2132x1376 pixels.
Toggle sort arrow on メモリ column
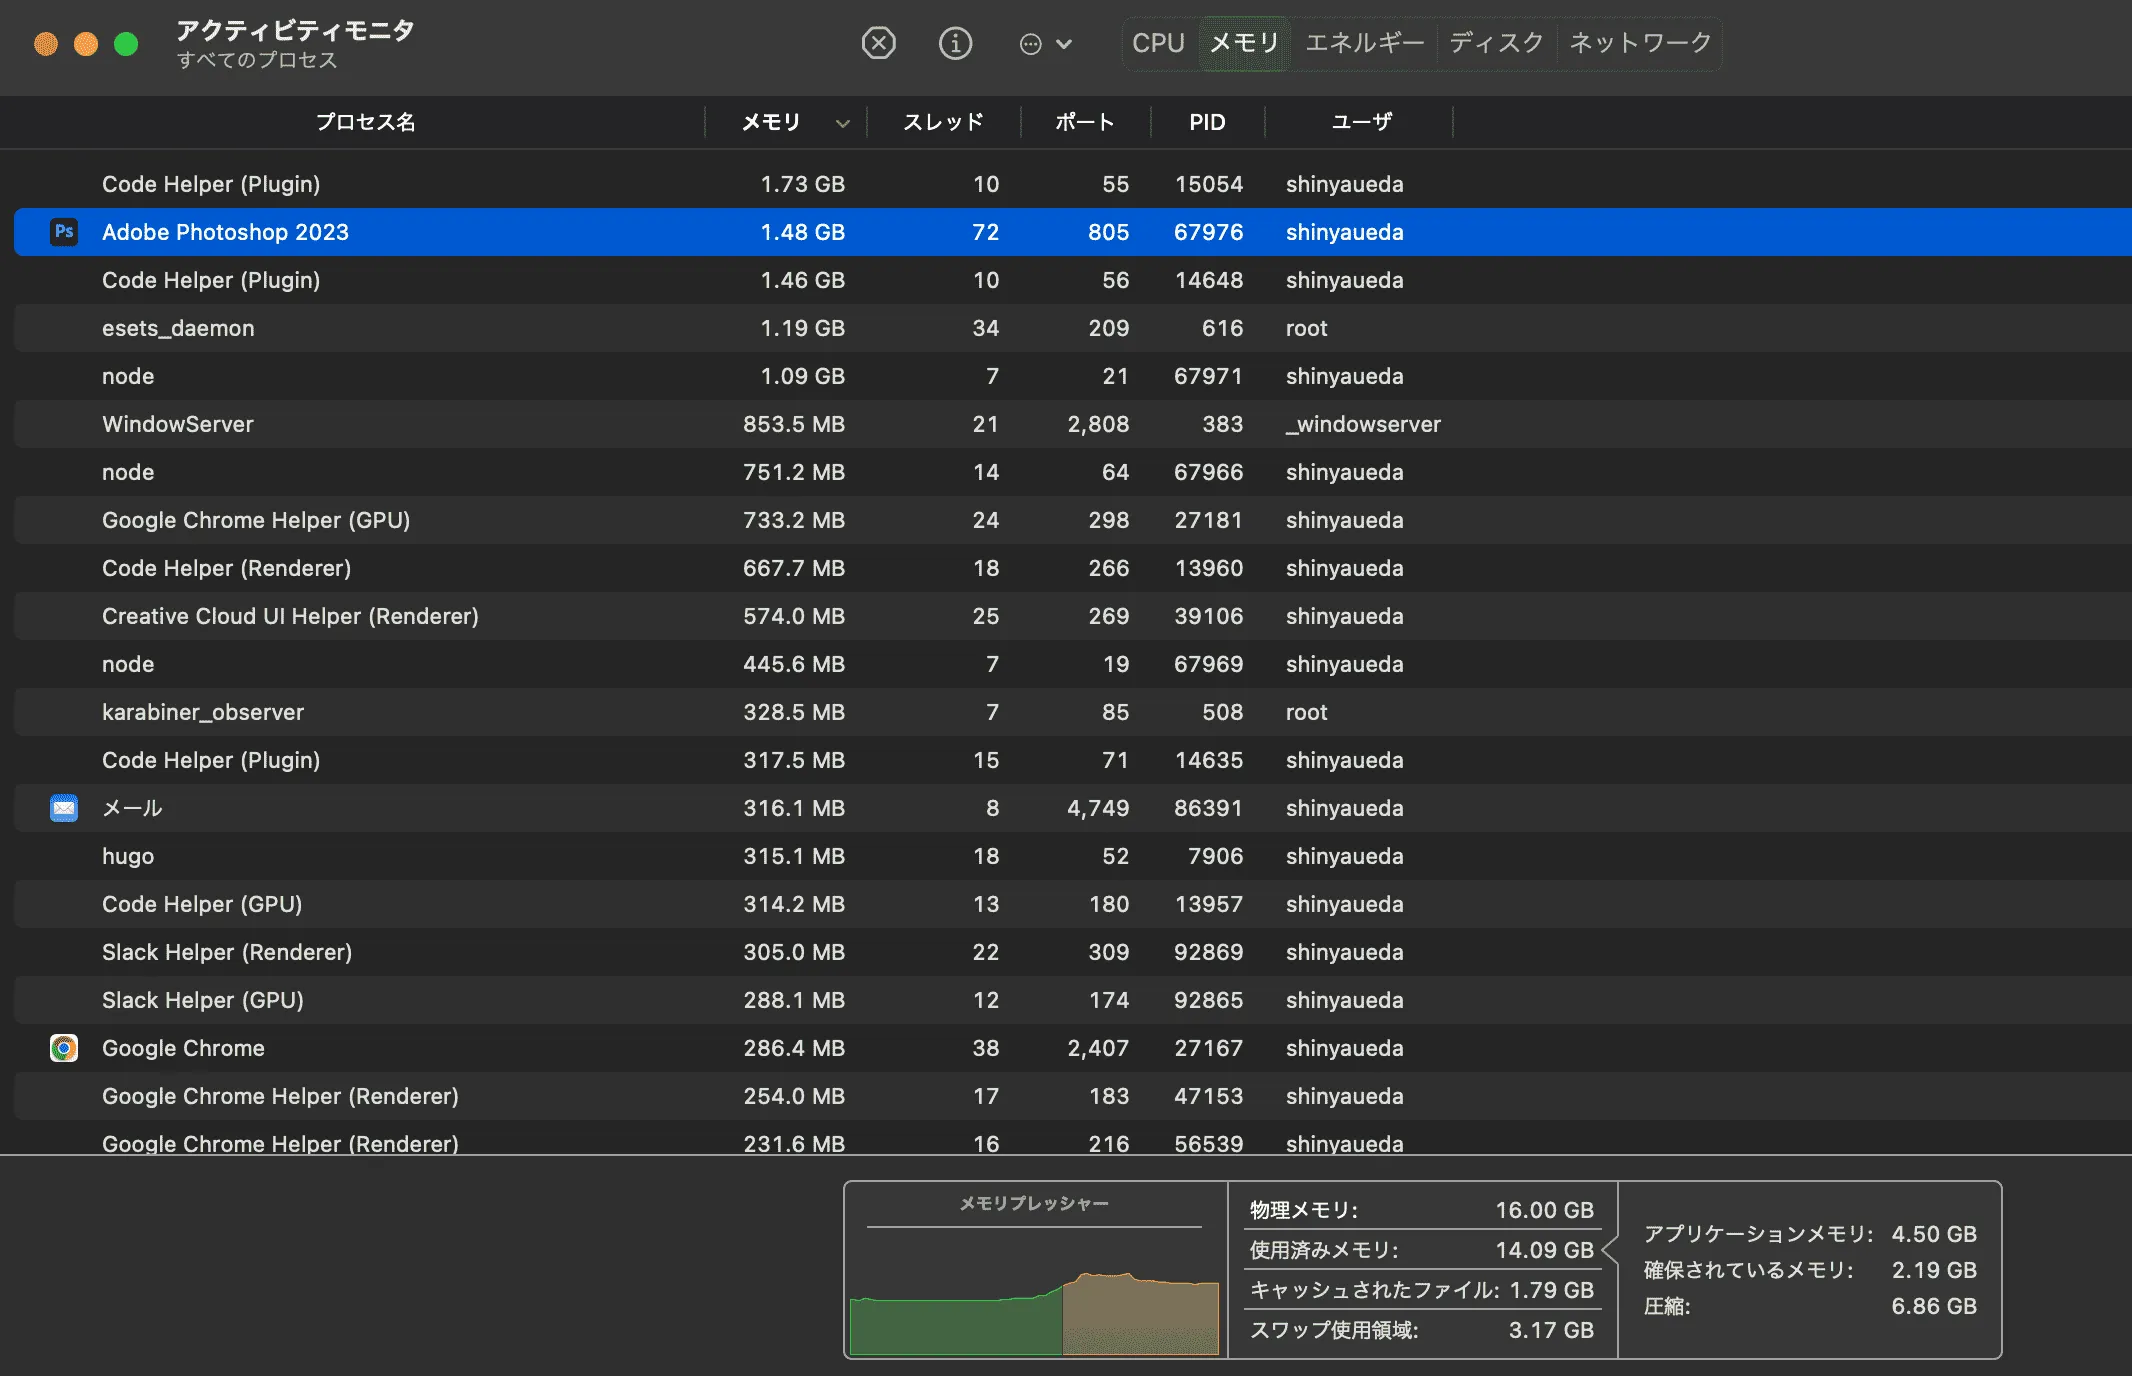(843, 123)
